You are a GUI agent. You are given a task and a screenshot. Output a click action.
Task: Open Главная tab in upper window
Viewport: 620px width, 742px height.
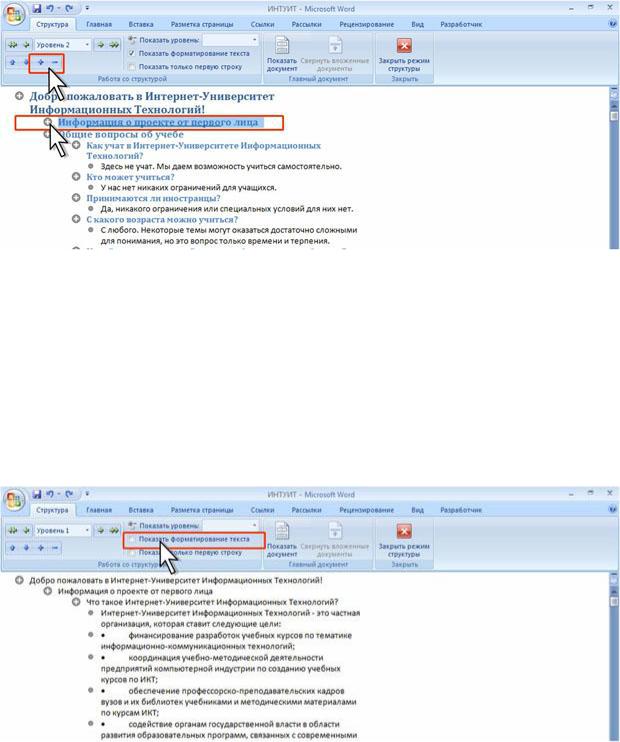pyautogui.click(x=99, y=24)
